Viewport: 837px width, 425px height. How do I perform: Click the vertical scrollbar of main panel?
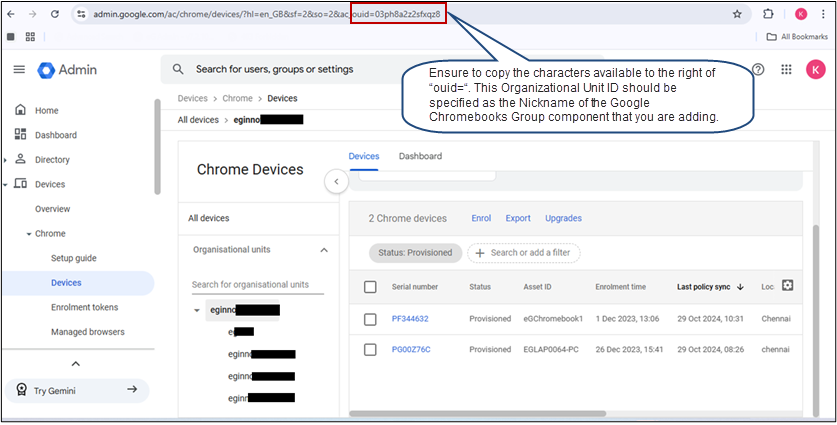click(x=815, y=319)
